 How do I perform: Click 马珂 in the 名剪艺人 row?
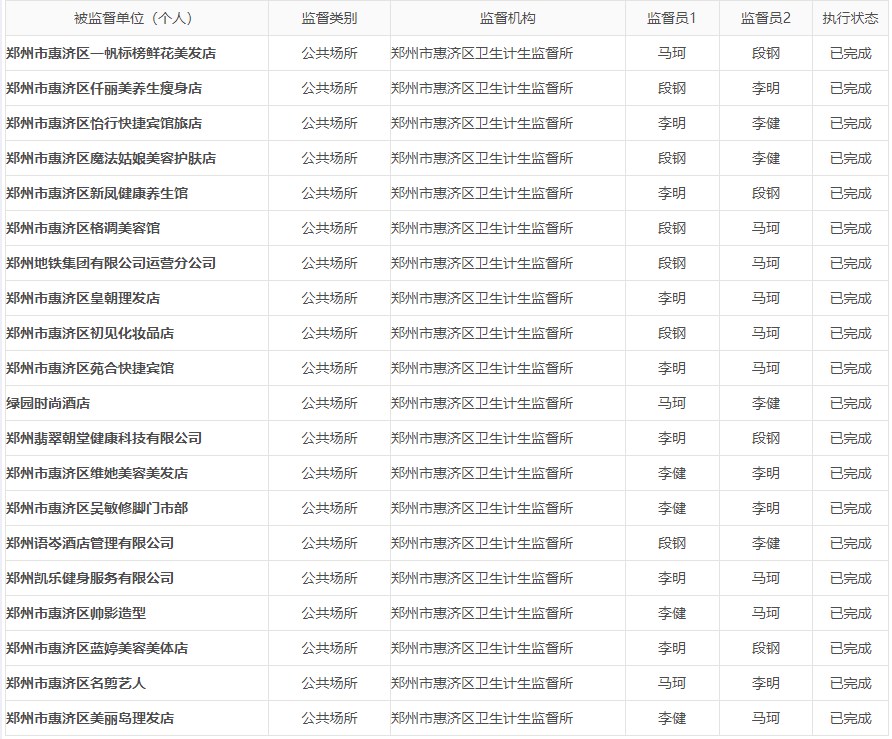pyautogui.click(x=672, y=683)
